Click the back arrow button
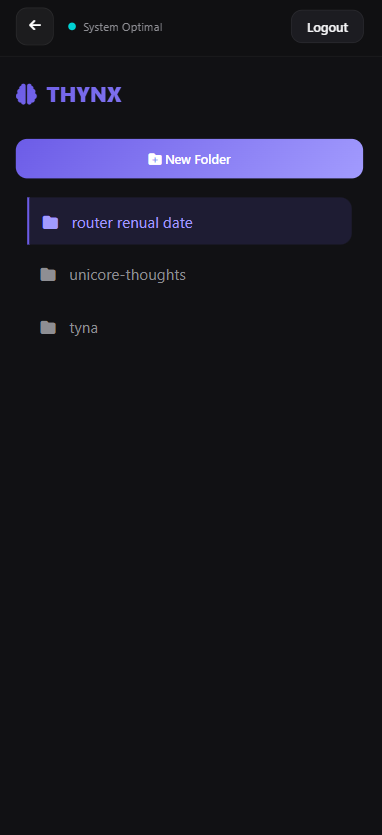The width and height of the screenshot is (382, 835). coord(35,26)
